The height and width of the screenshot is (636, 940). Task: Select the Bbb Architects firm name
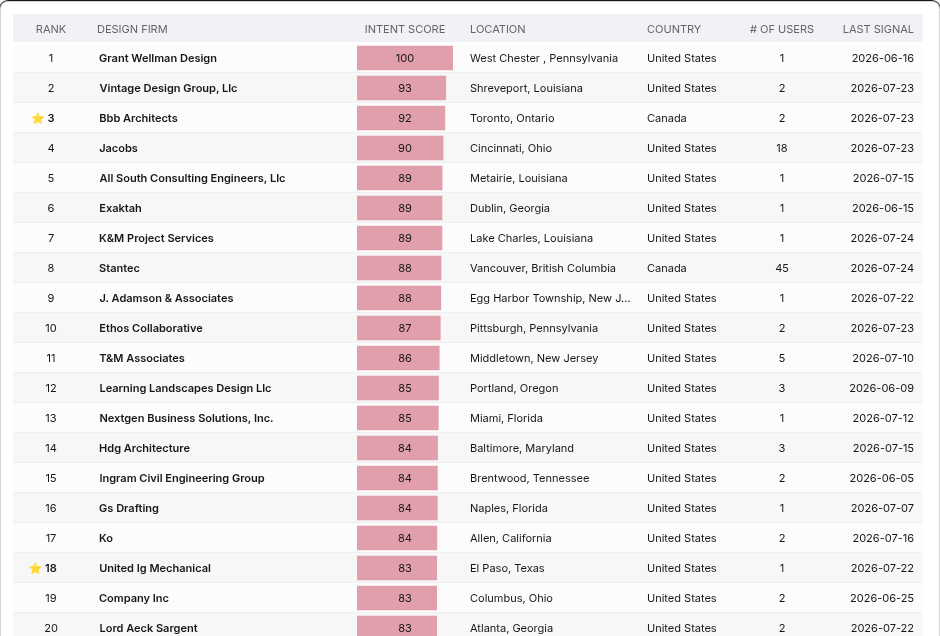point(138,118)
